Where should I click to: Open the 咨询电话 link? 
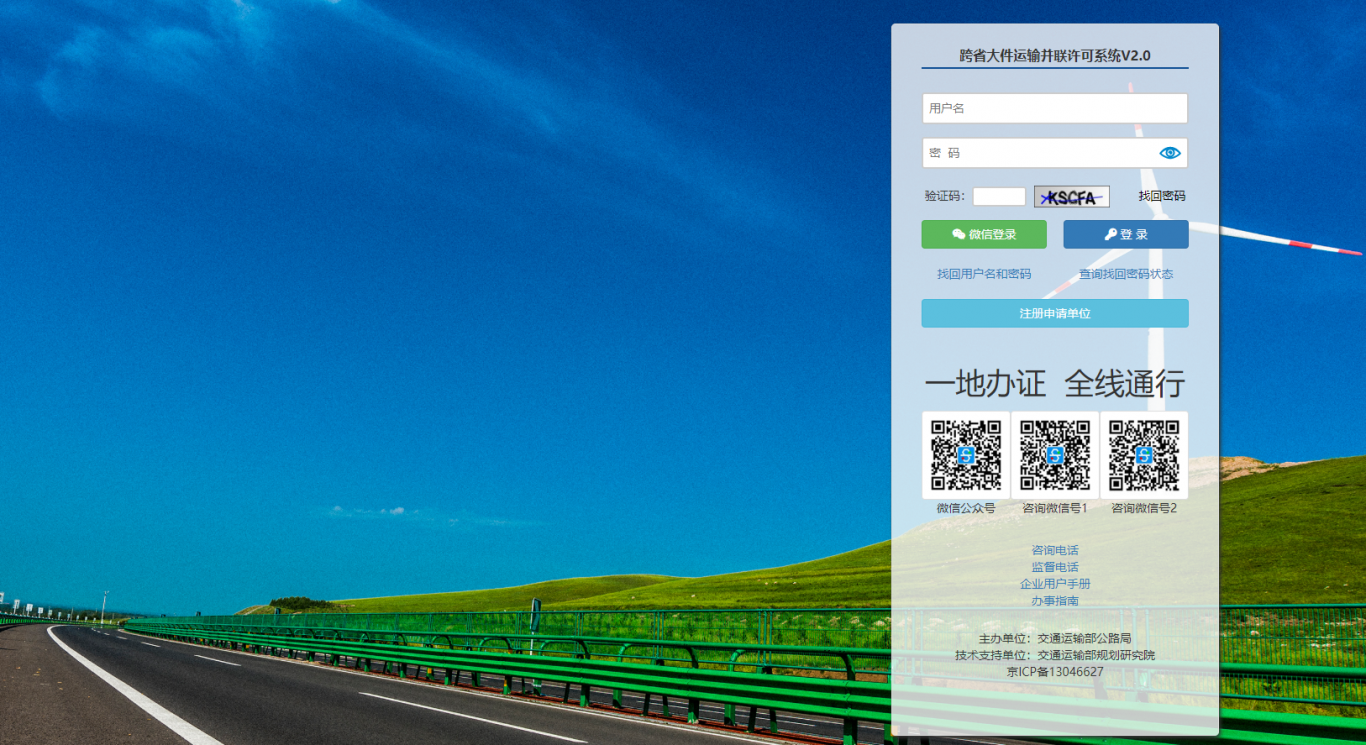coord(1055,550)
